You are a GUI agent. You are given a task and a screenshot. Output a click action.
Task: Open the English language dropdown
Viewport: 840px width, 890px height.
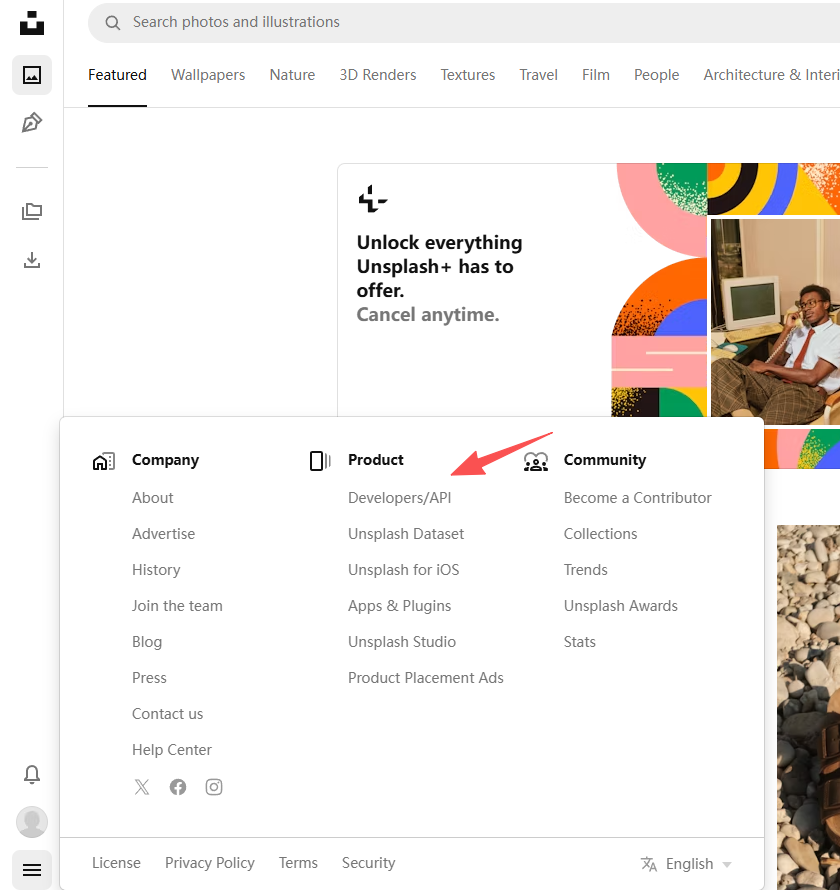point(686,863)
